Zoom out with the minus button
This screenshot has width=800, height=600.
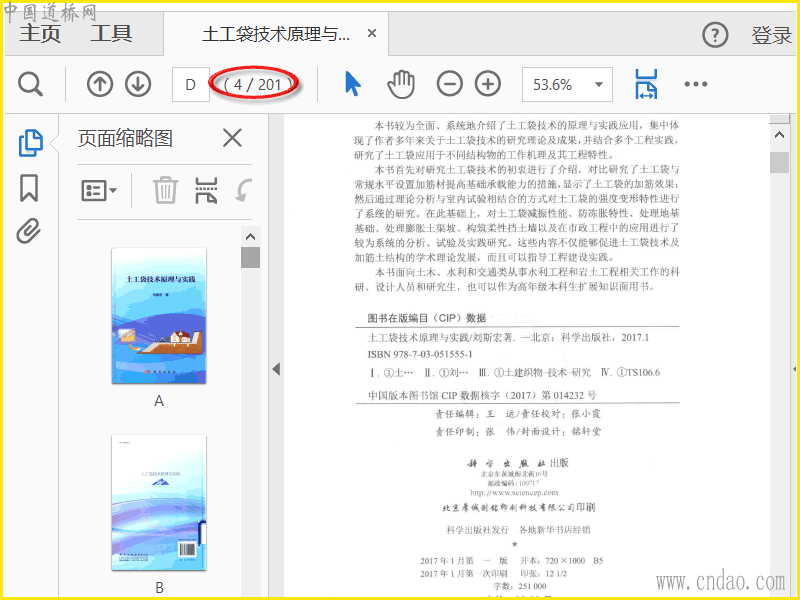point(449,84)
